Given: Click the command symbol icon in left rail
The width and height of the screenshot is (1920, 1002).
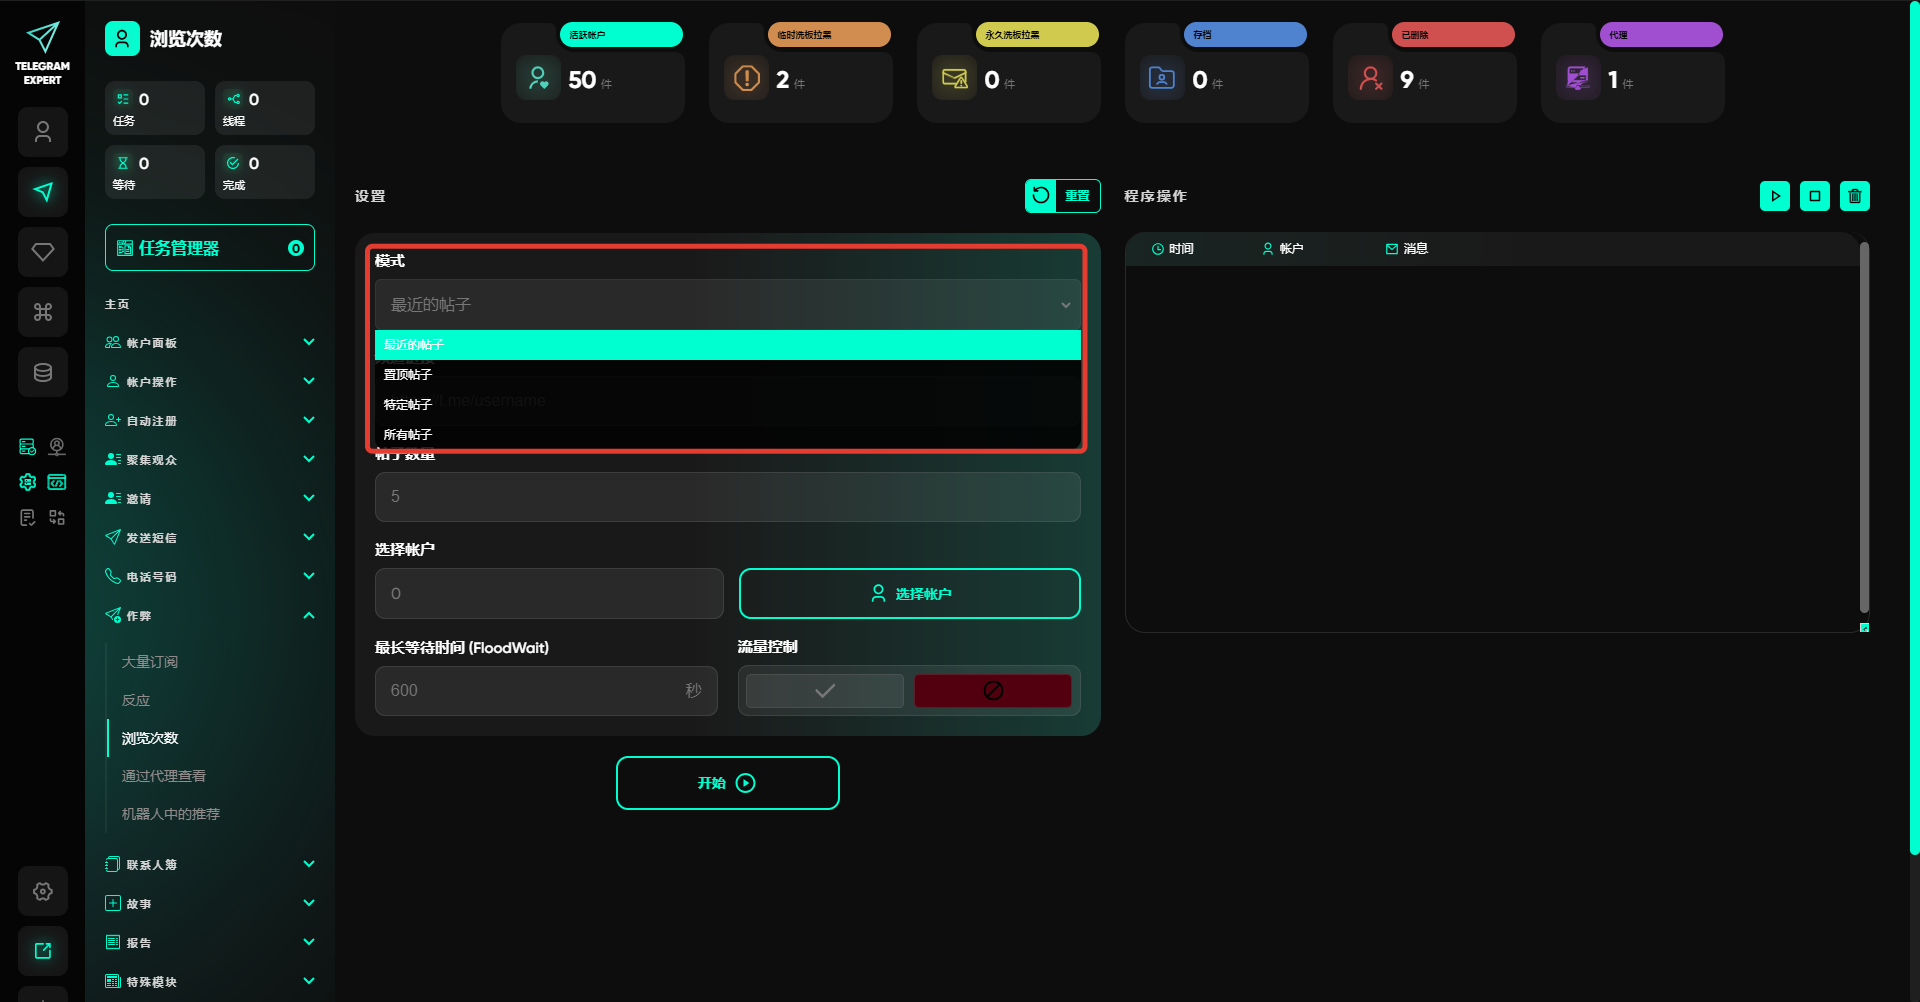Looking at the screenshot, I should point(43,312).
